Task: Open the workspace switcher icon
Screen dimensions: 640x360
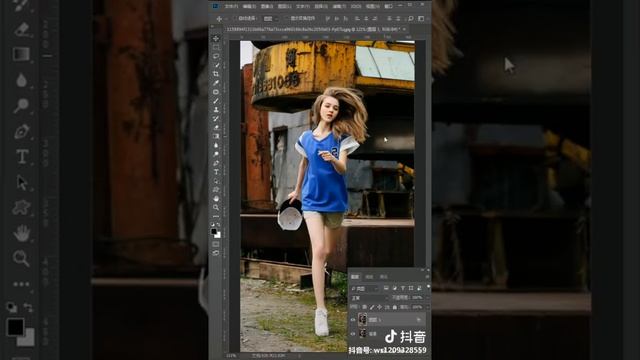Action: (x=421, y=19)
